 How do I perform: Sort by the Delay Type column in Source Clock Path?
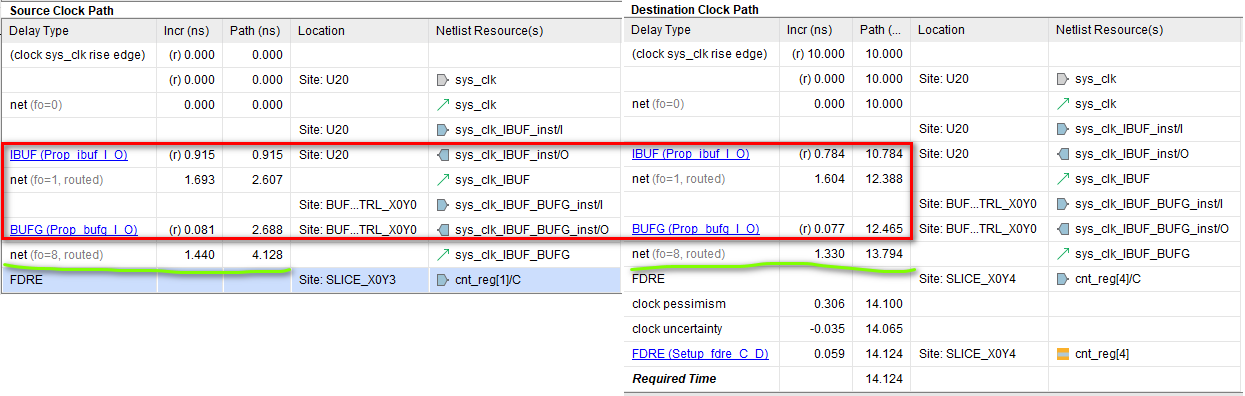point(79,31)
